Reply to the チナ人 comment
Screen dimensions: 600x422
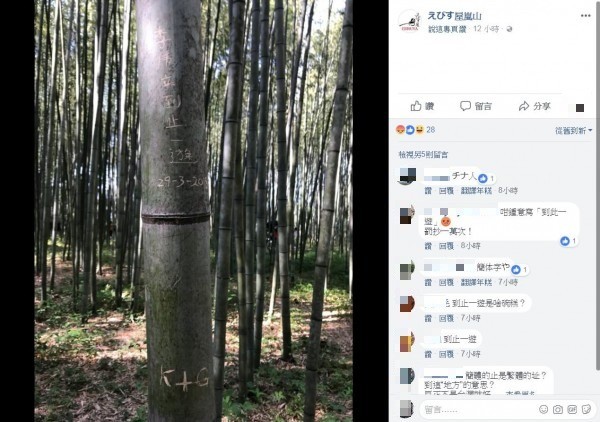446,191
